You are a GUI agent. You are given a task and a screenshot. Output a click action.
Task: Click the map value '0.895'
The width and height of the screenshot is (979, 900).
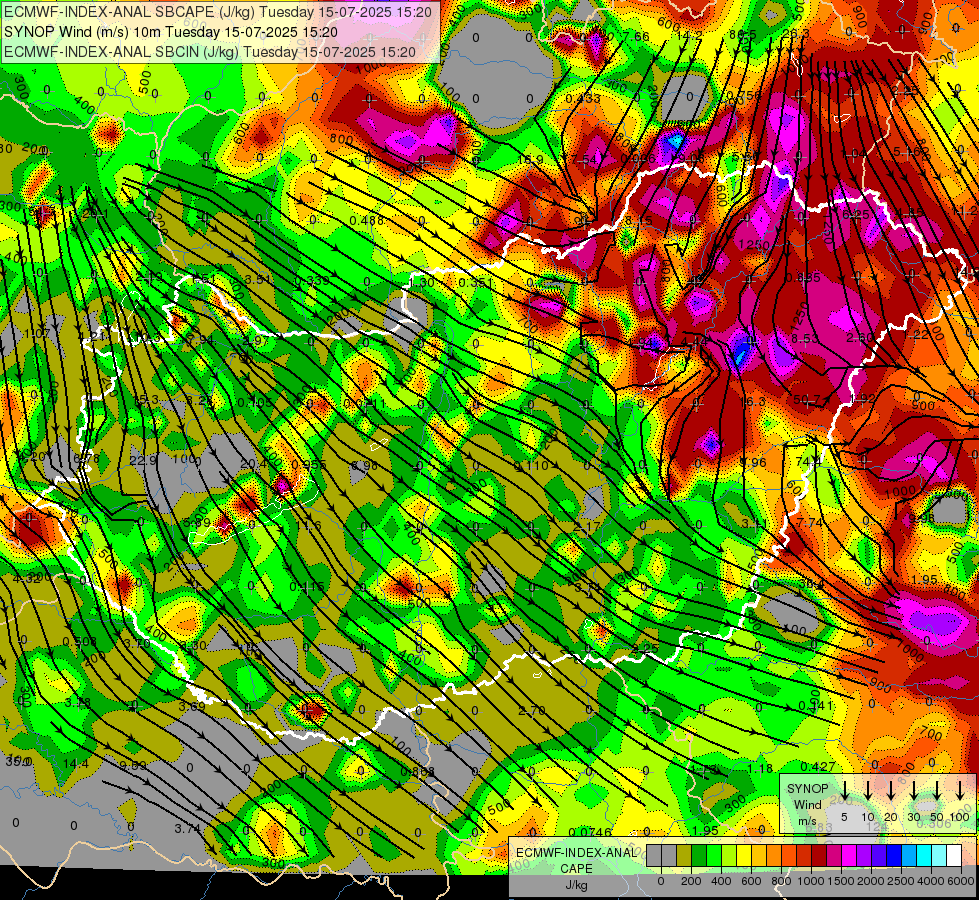point(803,277)
